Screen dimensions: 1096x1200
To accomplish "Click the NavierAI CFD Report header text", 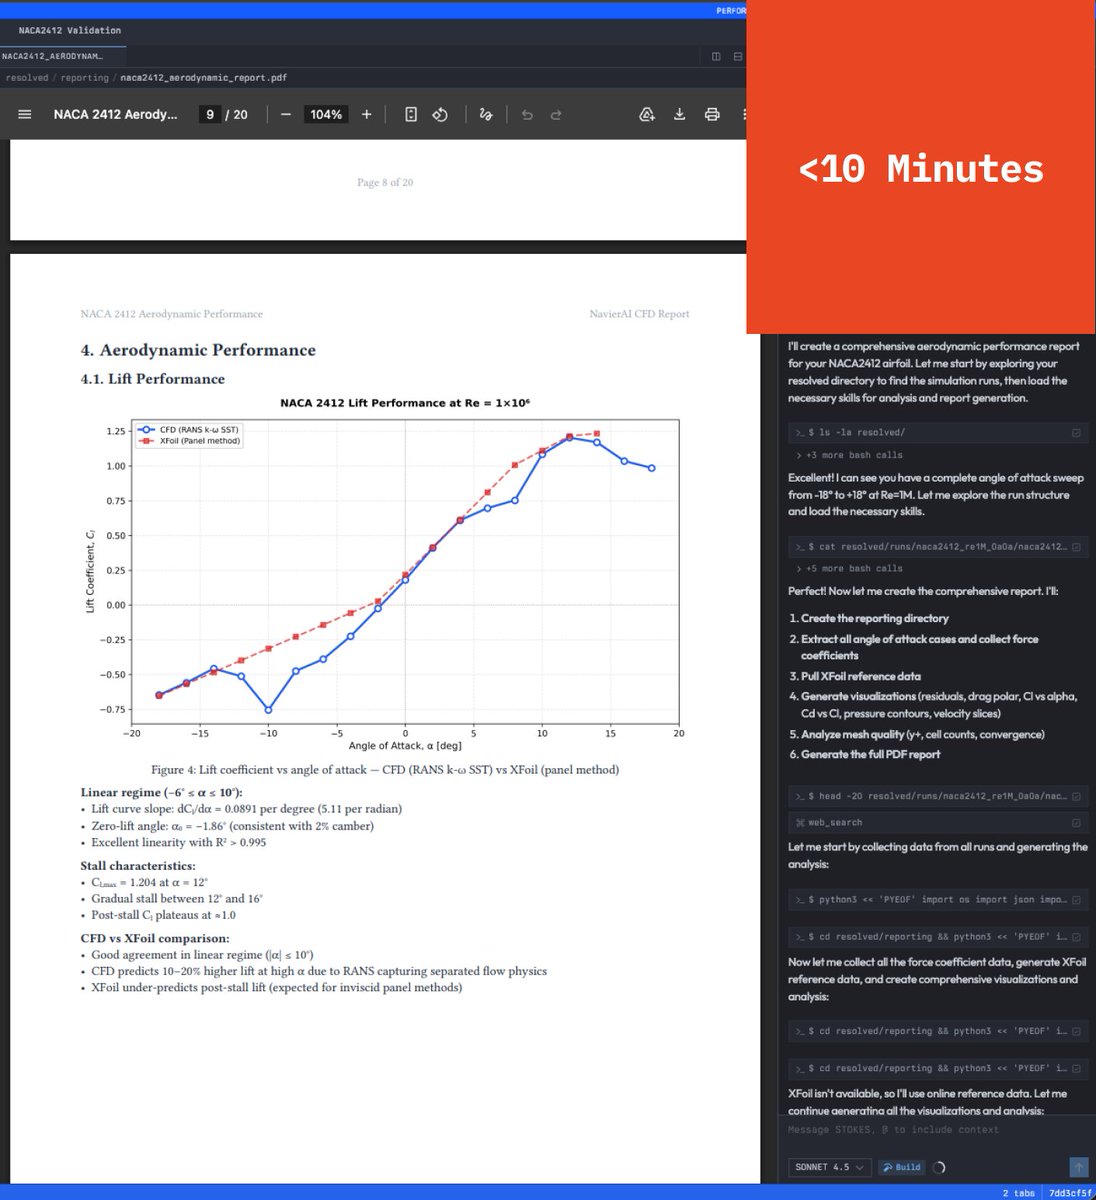I will 639,314.
